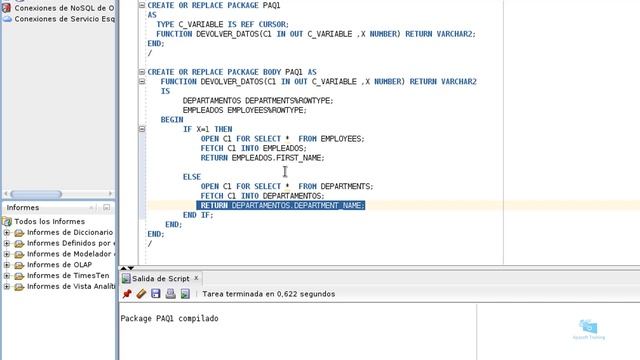Click the line RETURN EMPLEADOS.FIRST_NAME;
Viewport: 640px width, 360px height.
tap(262, 158)
